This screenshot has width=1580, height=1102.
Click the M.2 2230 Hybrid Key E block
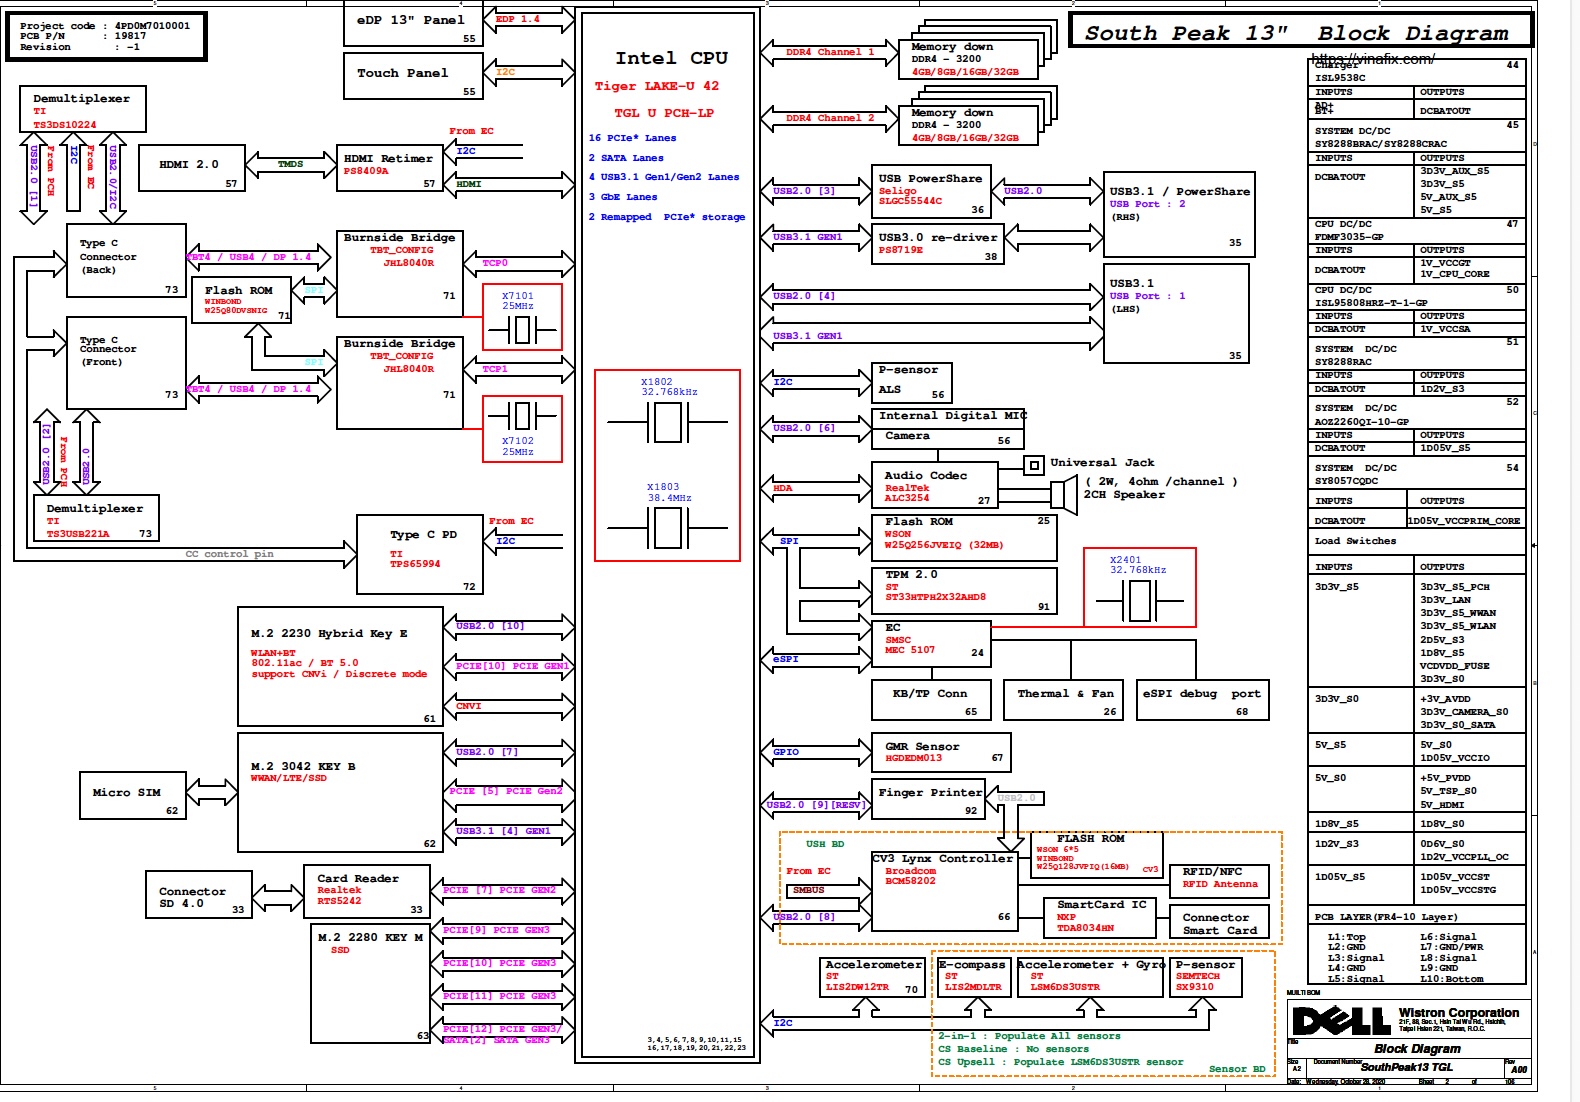coord(340,666)
